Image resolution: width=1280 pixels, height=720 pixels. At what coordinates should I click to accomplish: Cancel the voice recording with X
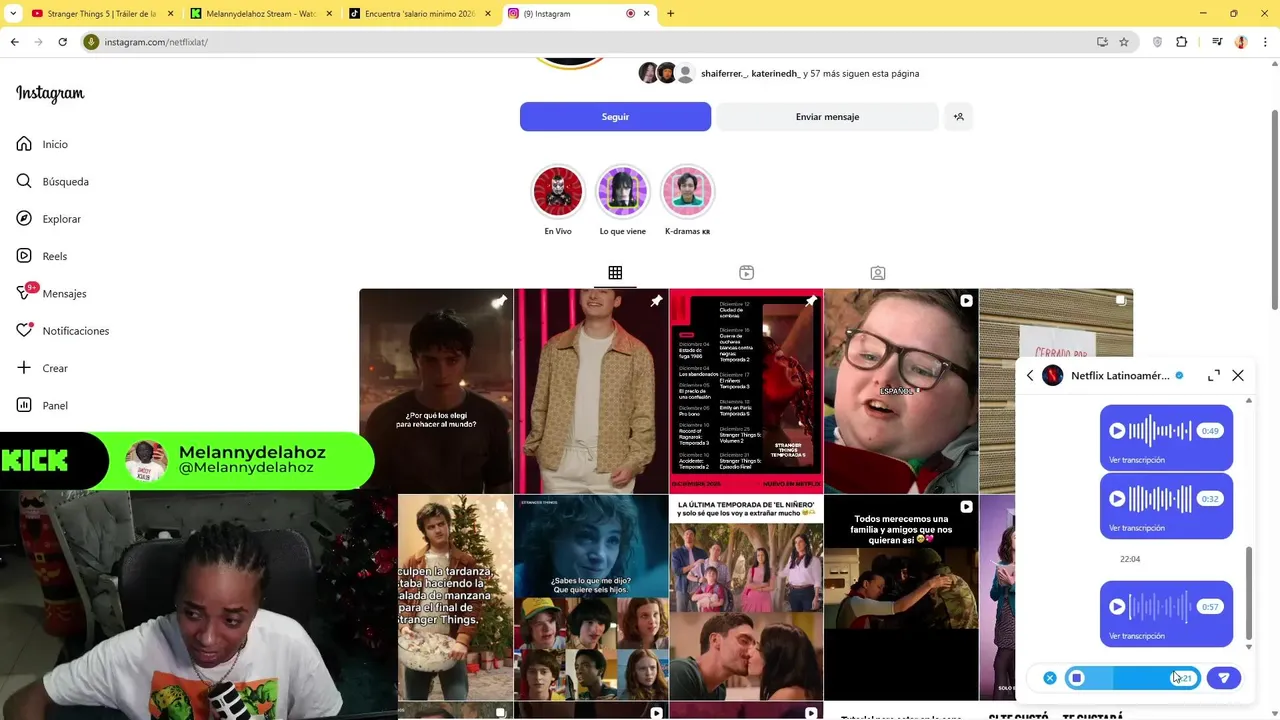tap(1050, 678)
